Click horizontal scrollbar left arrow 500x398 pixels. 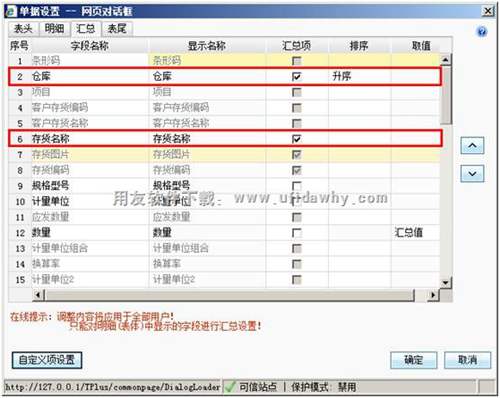pos(38,295)
